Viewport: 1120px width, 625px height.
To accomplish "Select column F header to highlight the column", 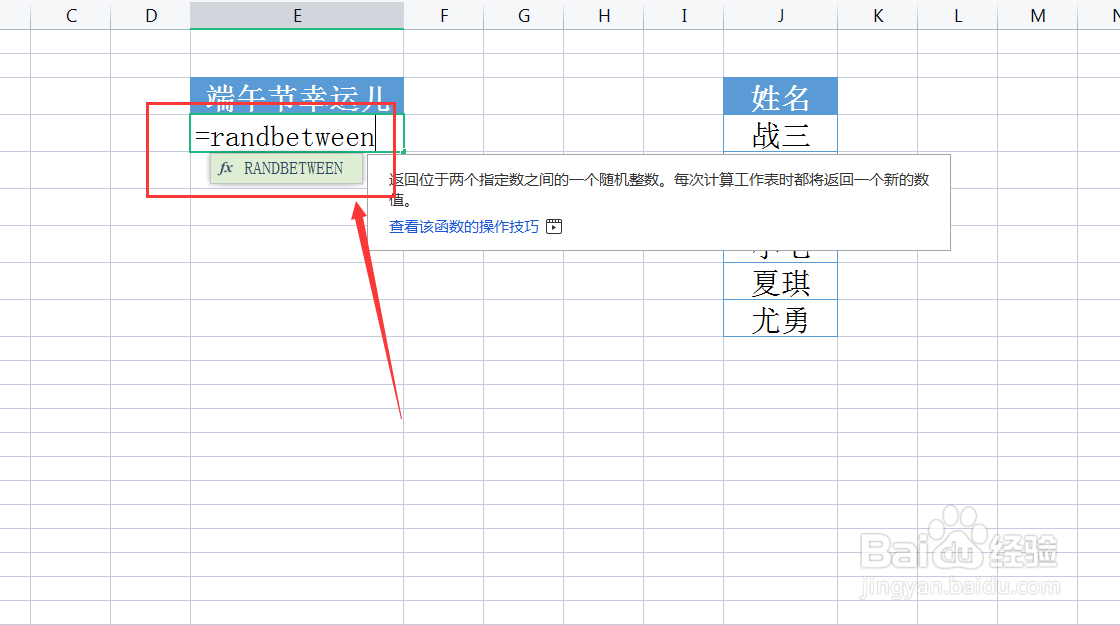I will point(443,15).
